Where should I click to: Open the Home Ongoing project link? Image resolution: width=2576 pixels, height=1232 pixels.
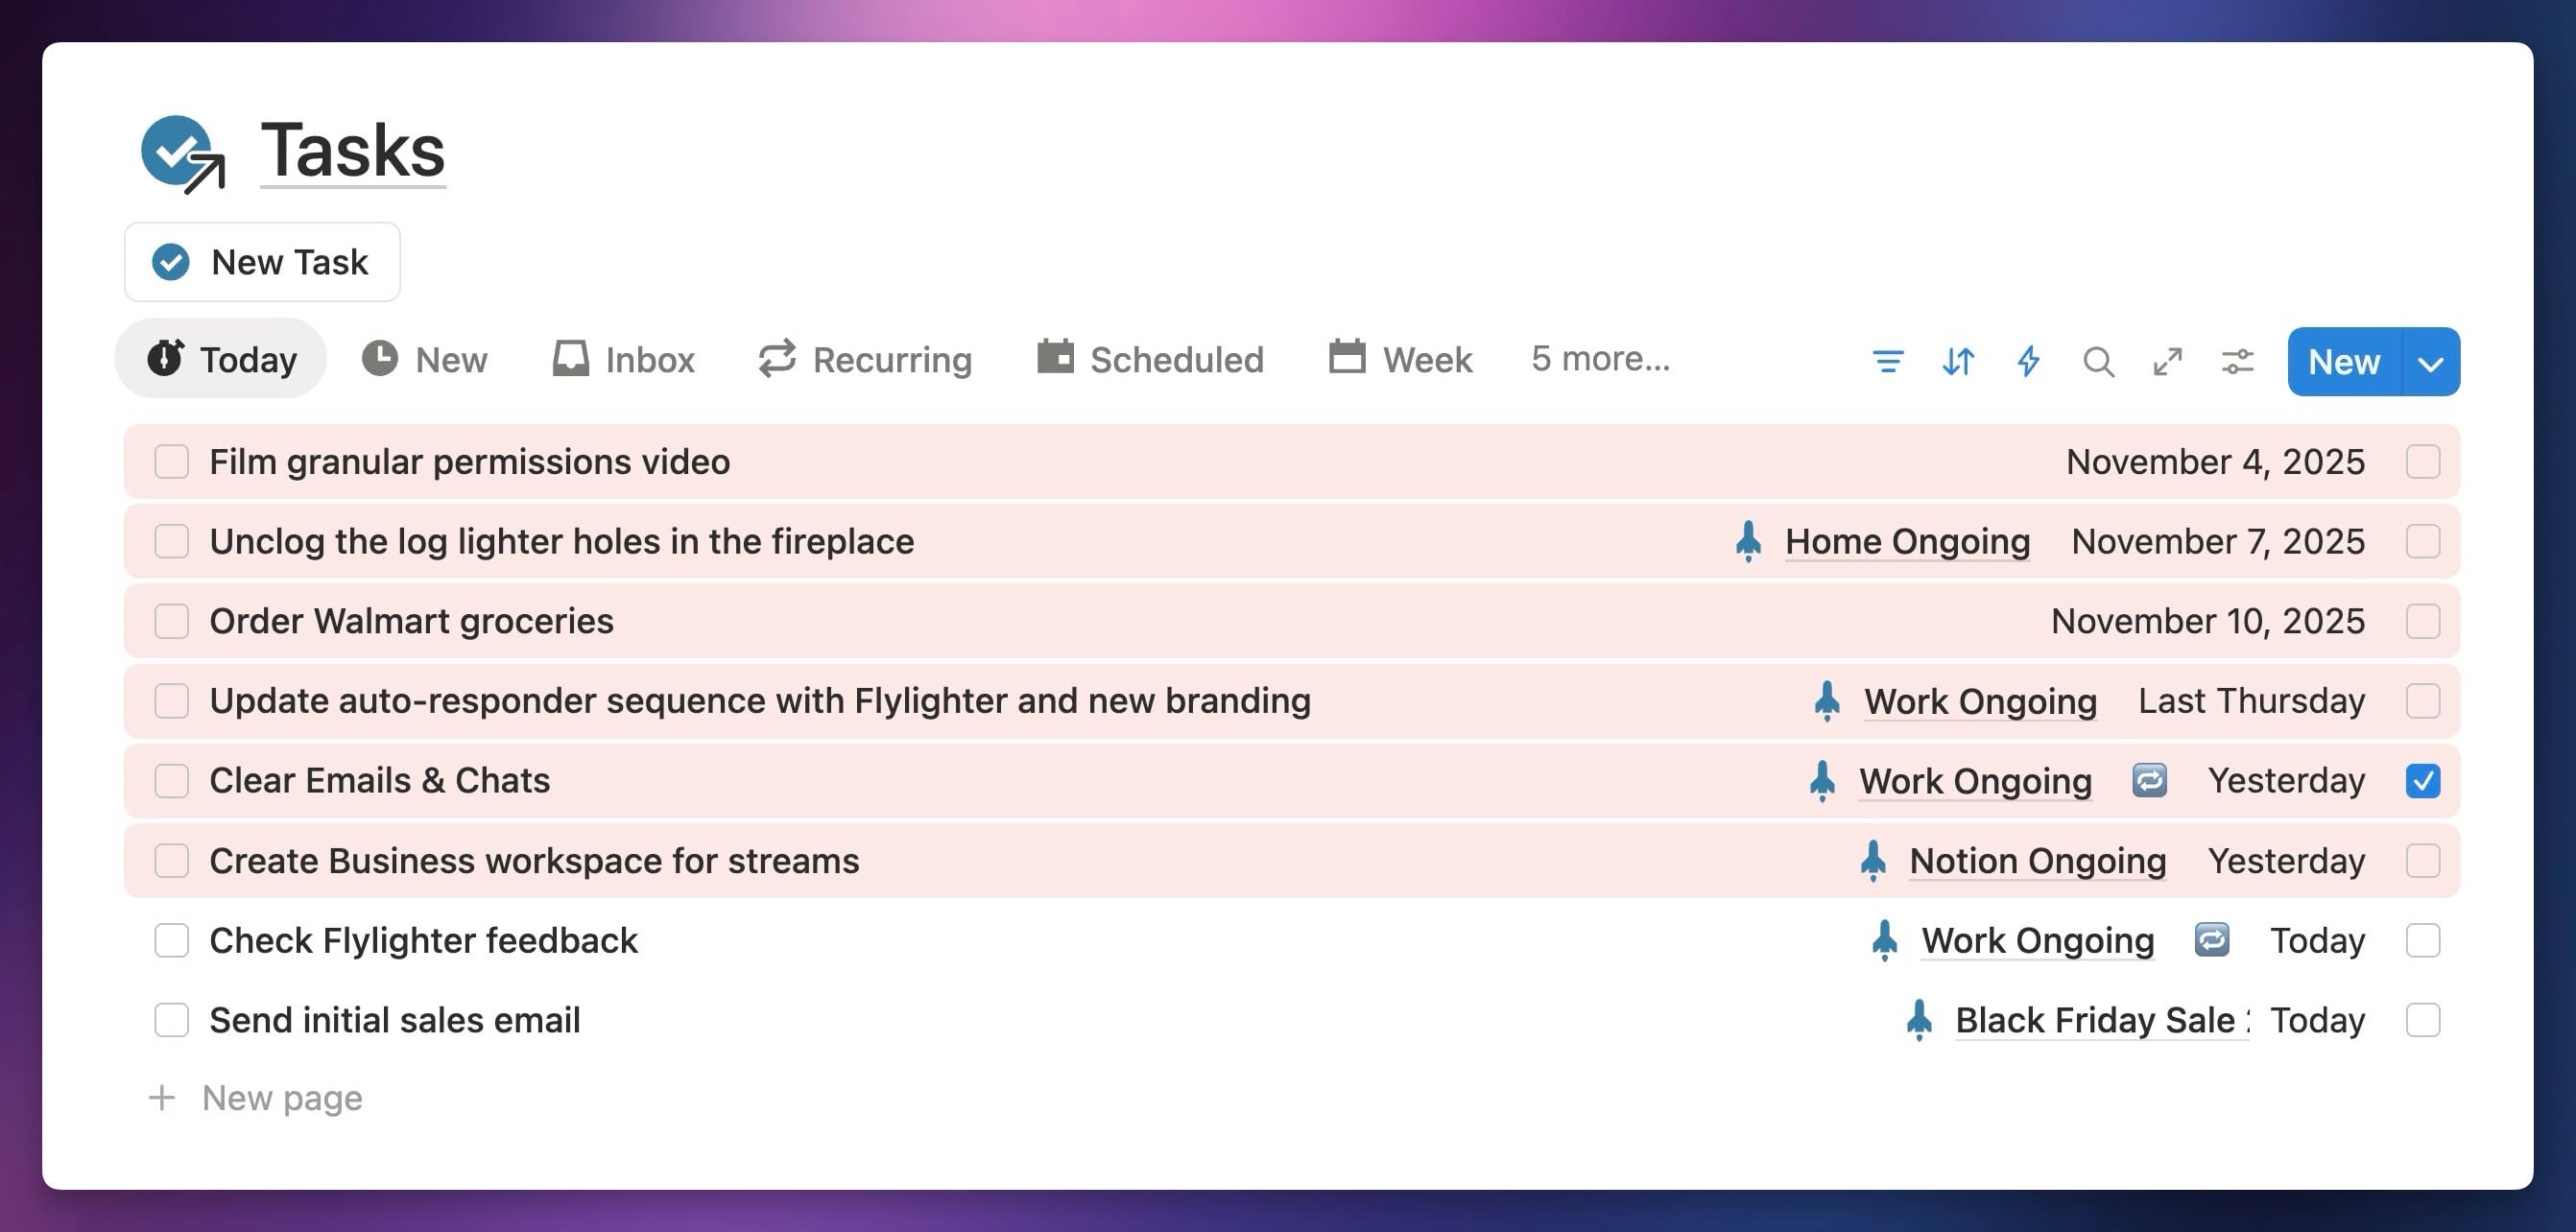[x=1906, y=541]
